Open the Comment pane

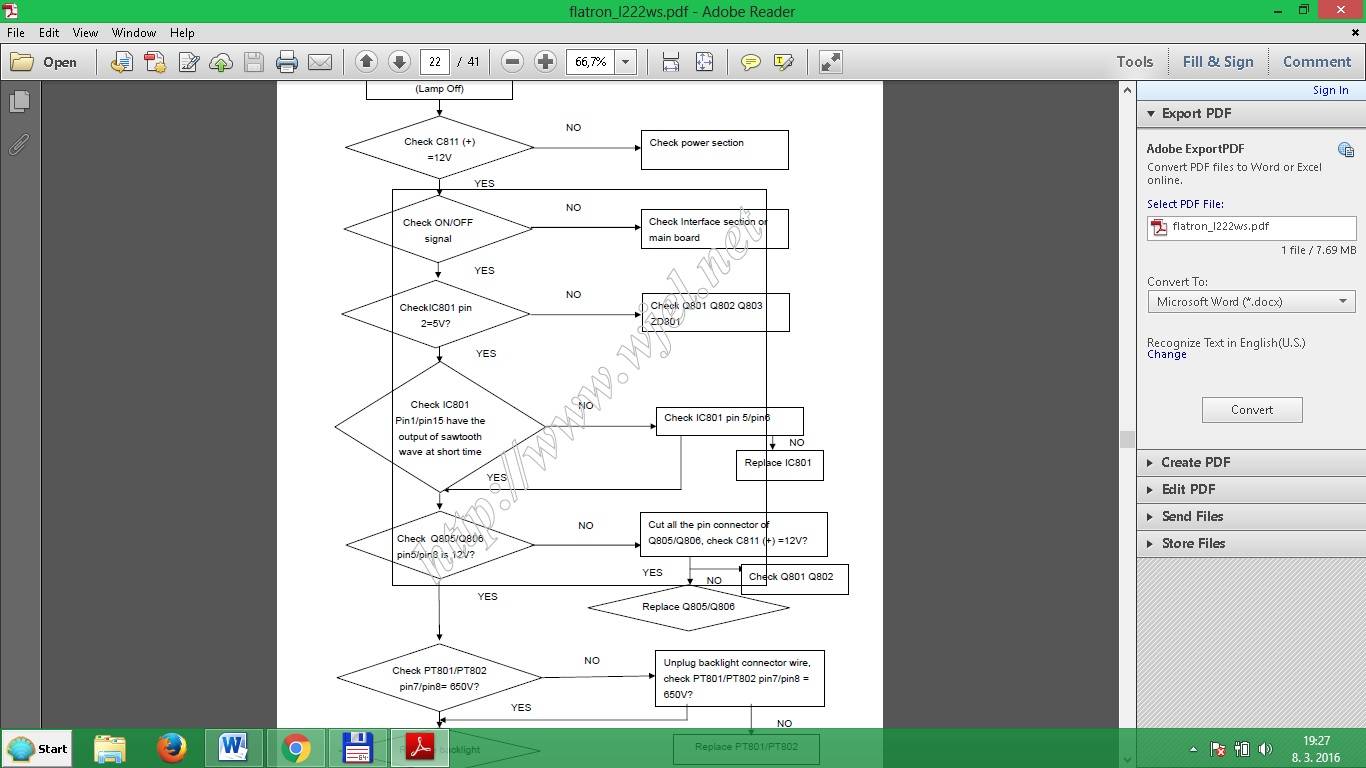(1317, 62)
